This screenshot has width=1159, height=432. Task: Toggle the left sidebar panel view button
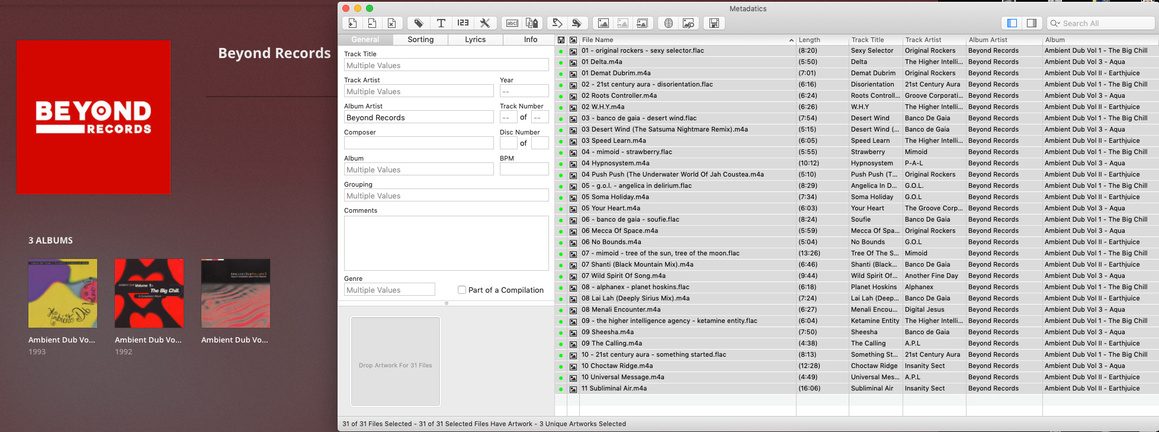point(1011,23)
